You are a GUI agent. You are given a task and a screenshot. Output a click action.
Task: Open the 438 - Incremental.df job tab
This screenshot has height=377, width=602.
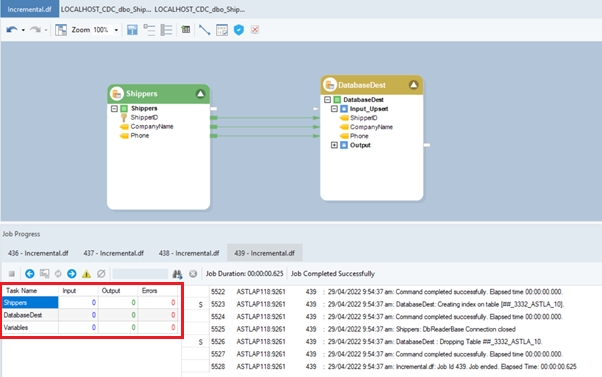click(x=189, y=253)
